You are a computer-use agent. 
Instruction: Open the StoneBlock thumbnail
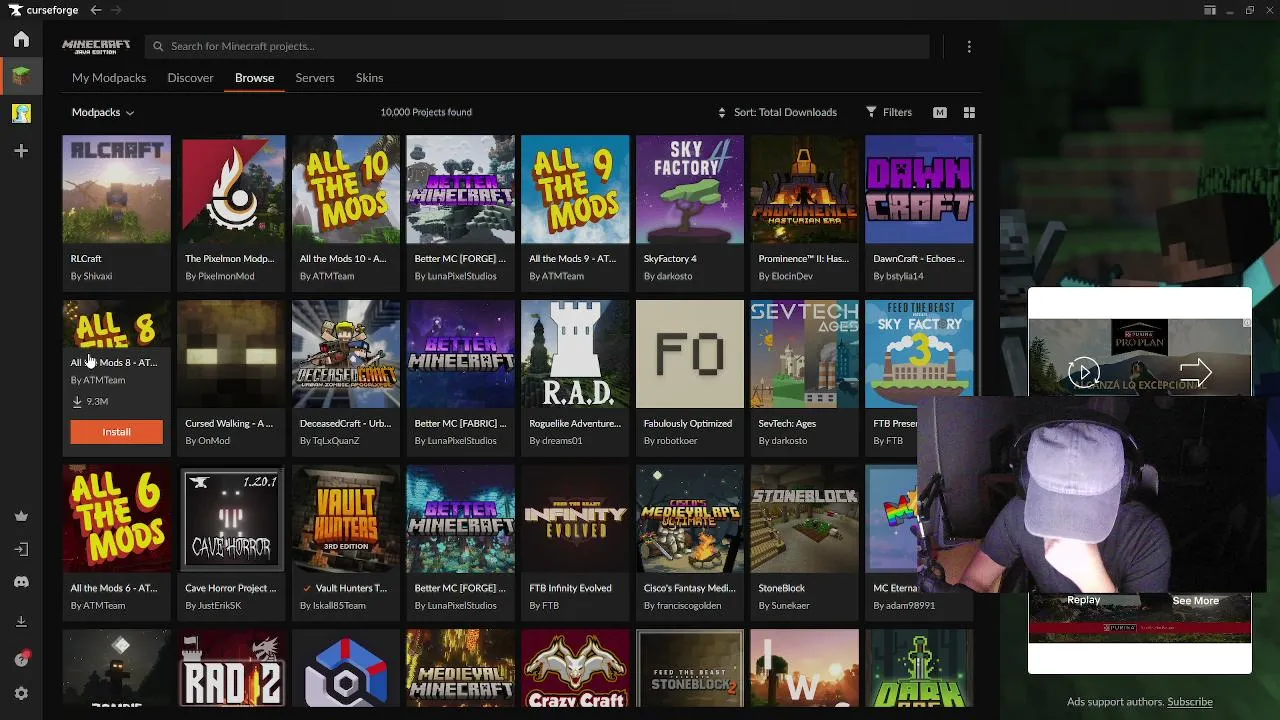pyautogui.click(x=804, y=520)
